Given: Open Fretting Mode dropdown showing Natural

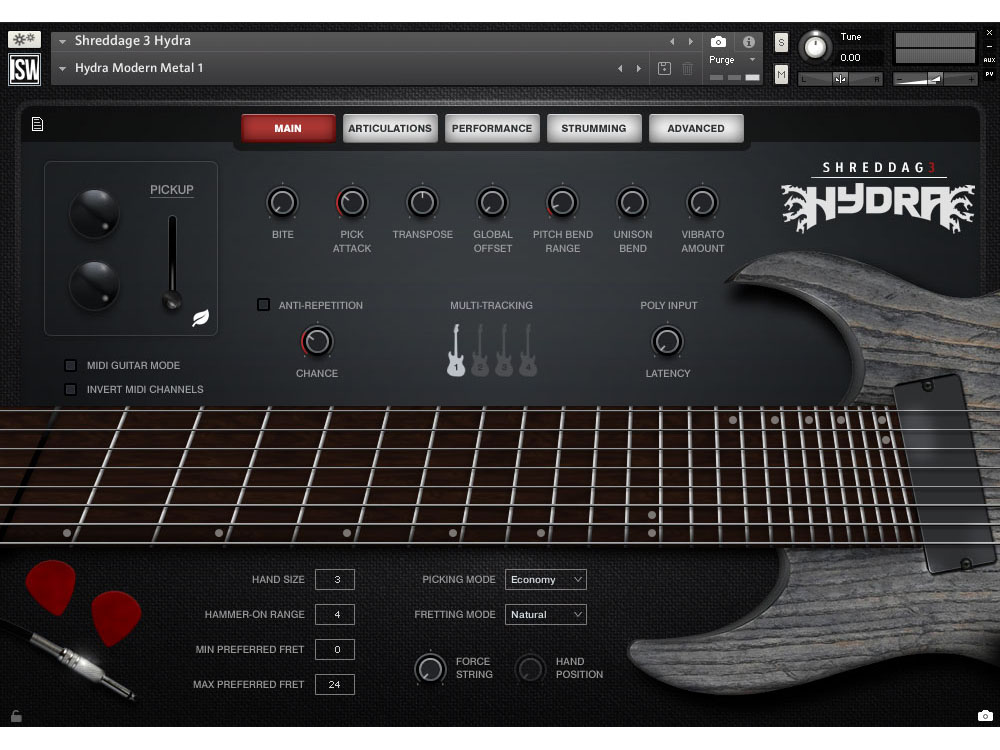Looking at the screenshot, I should [545, 614].
